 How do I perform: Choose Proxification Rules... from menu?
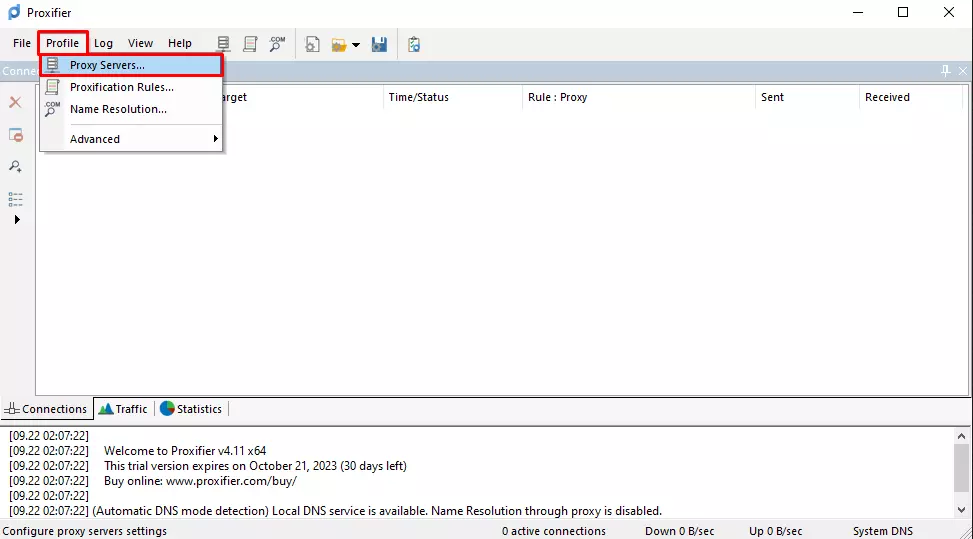(x=131, y=87)
